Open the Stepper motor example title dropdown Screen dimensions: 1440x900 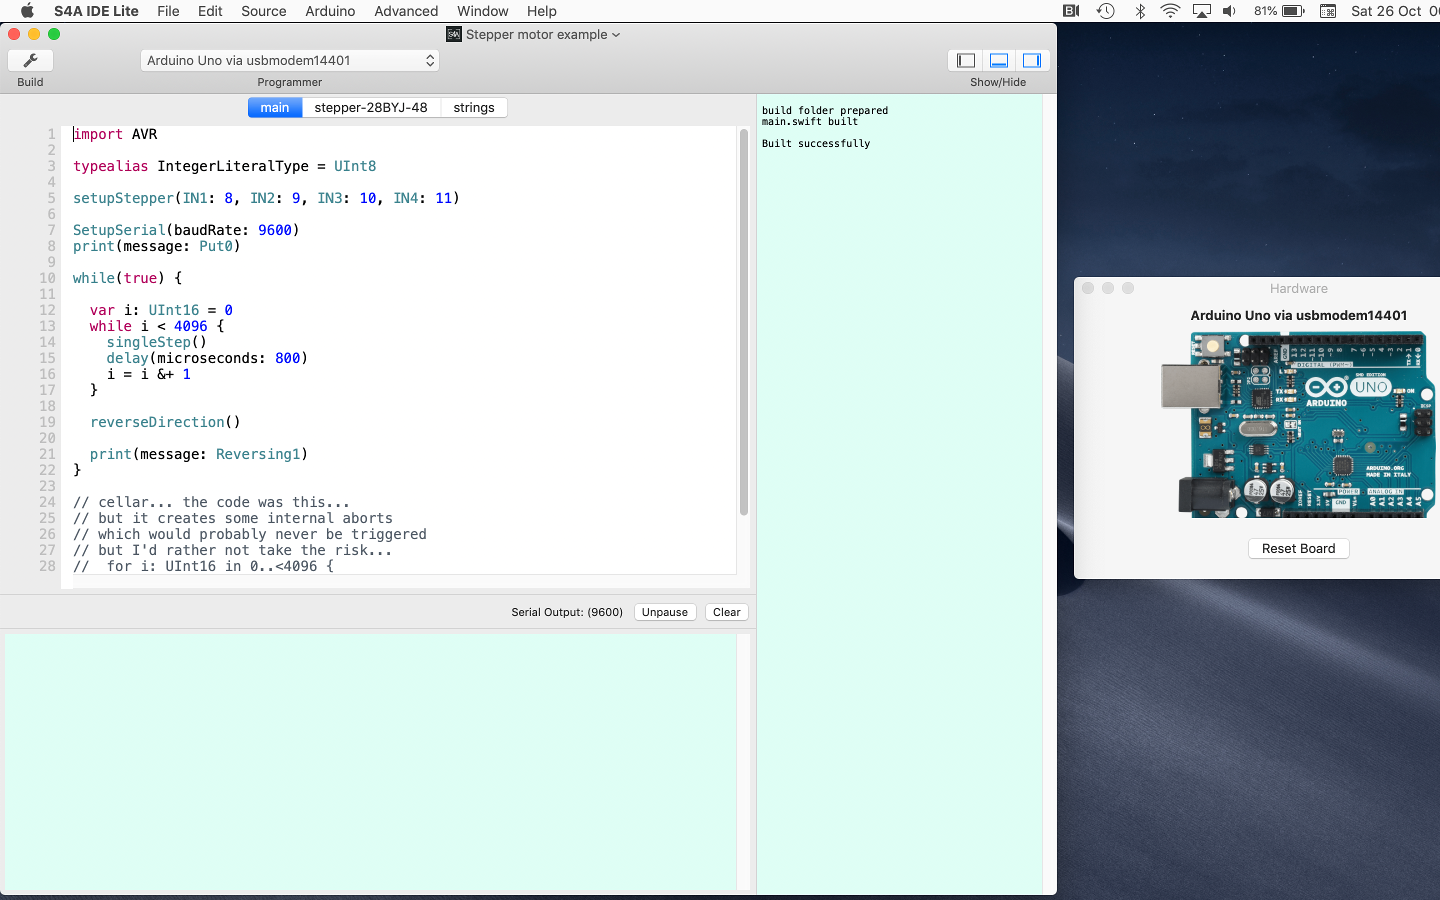542,34
